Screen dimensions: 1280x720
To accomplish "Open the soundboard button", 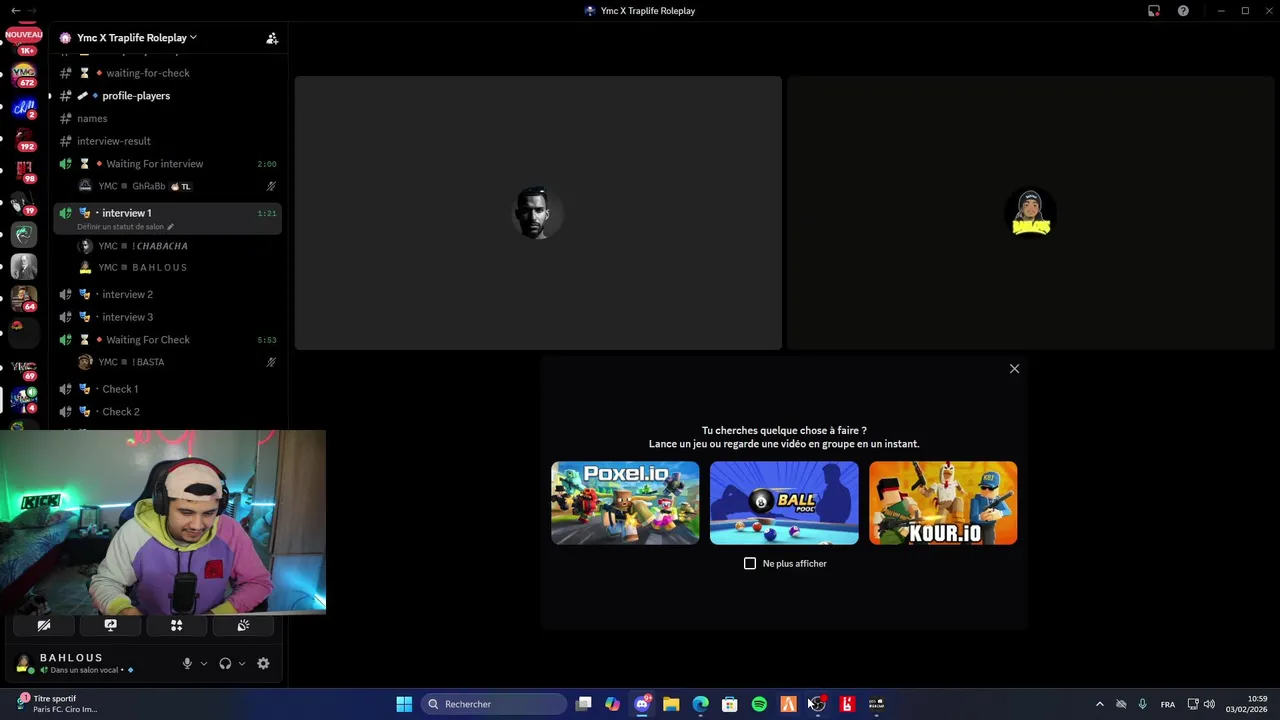I will click(x=243, y=625).
